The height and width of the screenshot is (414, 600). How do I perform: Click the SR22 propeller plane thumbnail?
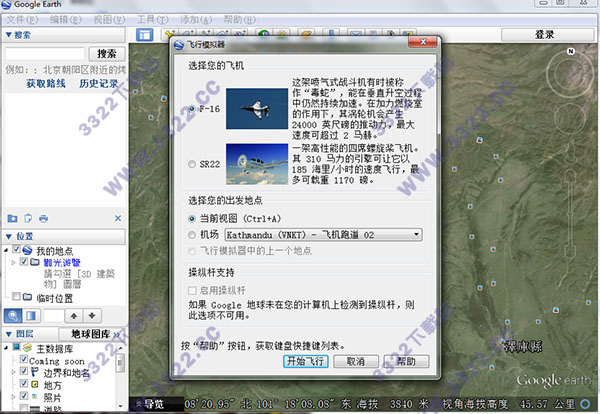coord(257,164)
